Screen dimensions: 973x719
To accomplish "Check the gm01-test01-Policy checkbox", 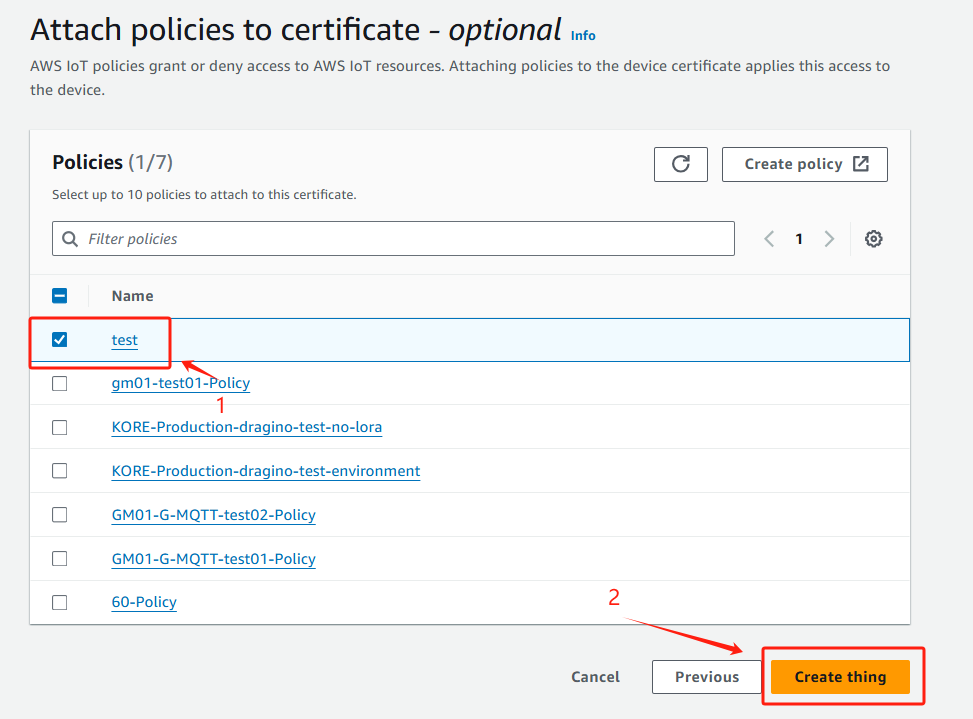I will [x=60, y=384].
